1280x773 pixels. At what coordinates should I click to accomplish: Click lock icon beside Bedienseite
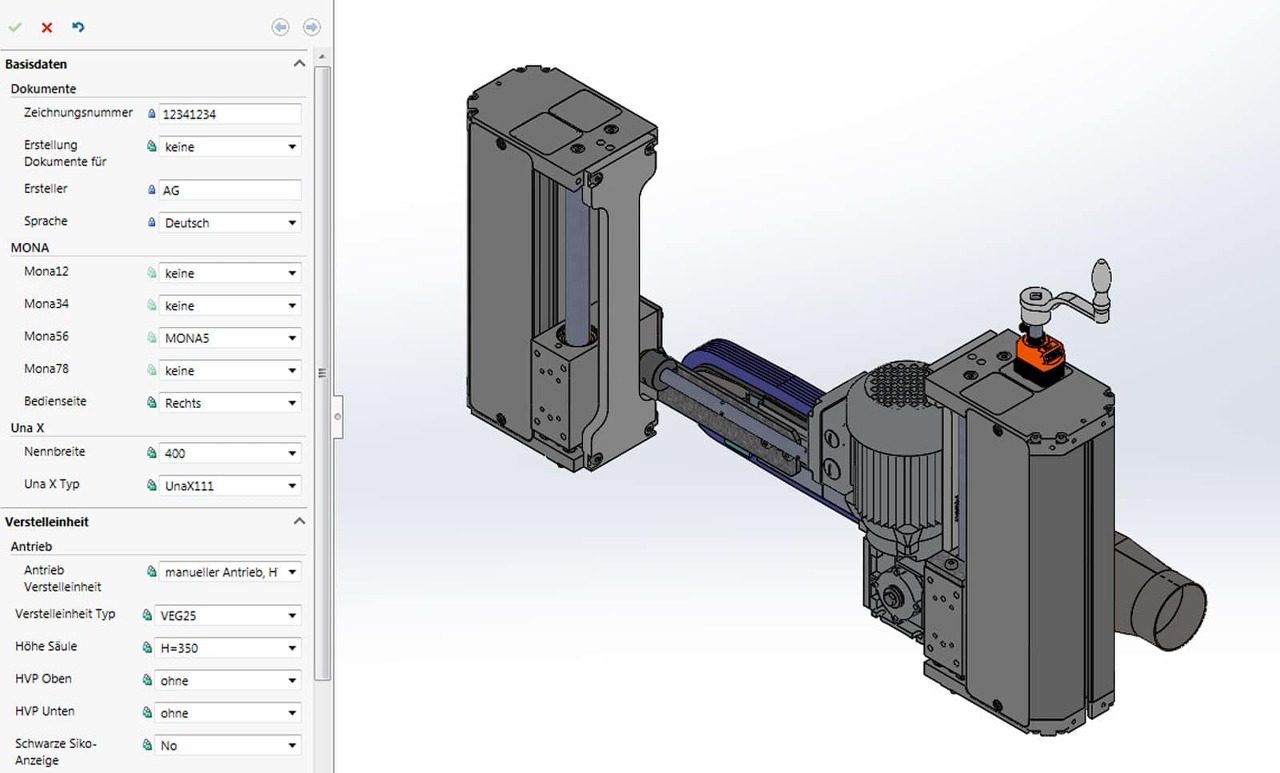coord(152,403)
